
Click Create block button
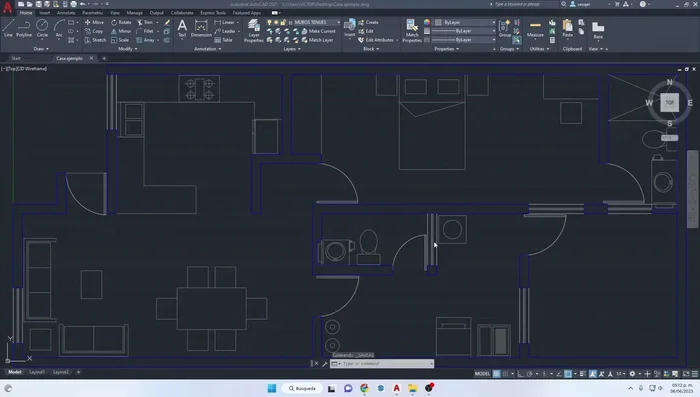point(368,22)
